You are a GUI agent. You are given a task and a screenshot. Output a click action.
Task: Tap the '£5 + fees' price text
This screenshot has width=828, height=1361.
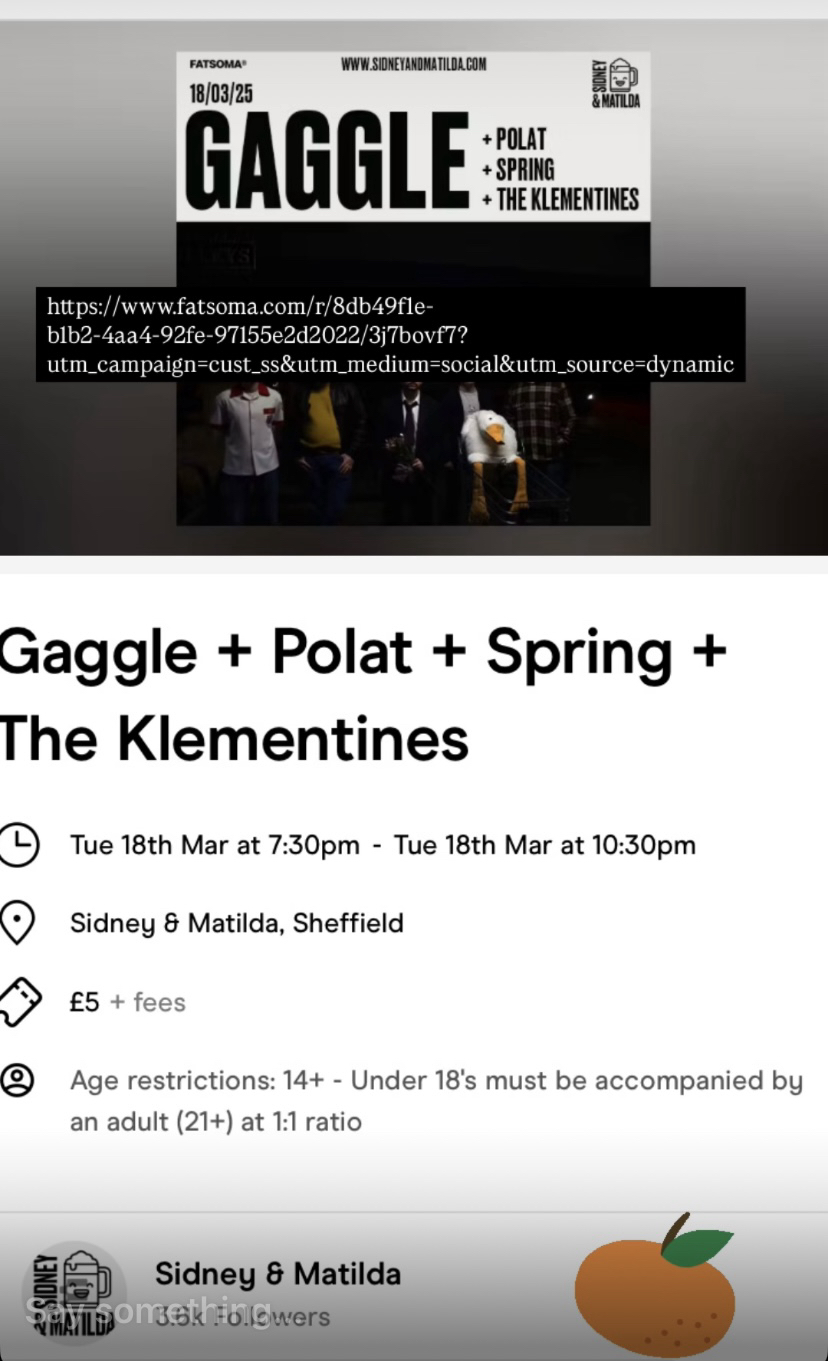pyautogui.click(x=128, y=1001)
